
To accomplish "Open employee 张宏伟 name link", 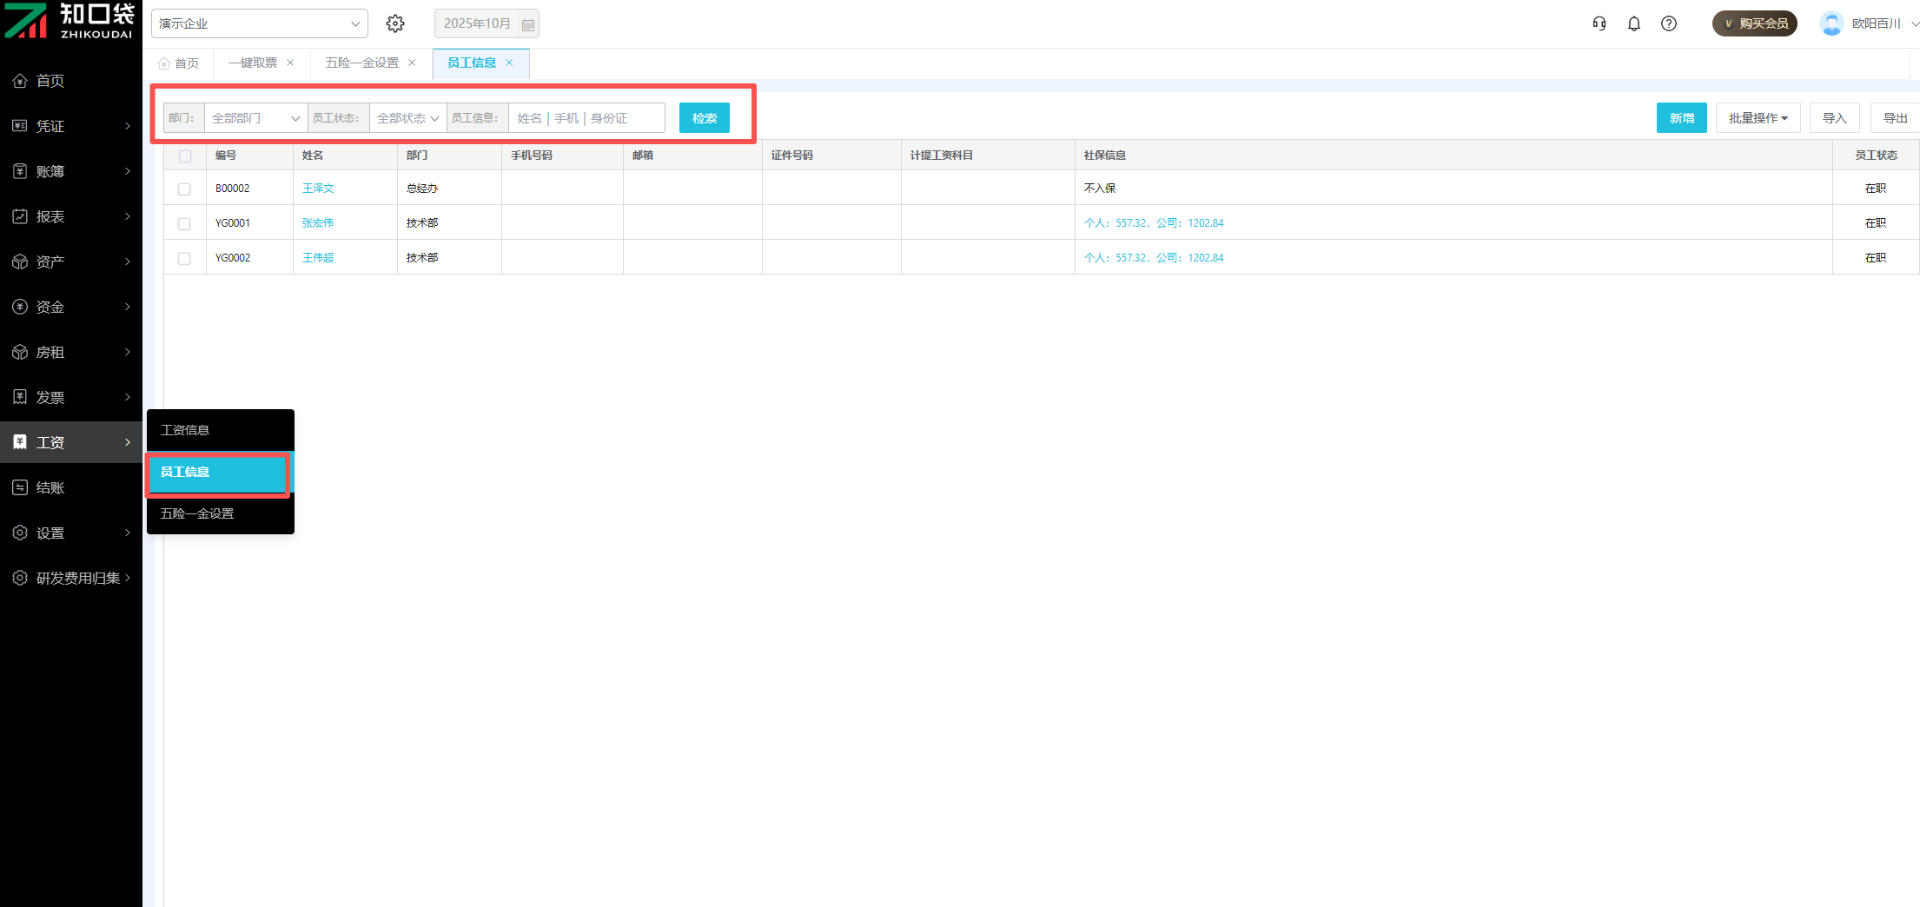I will click(318, 223).
